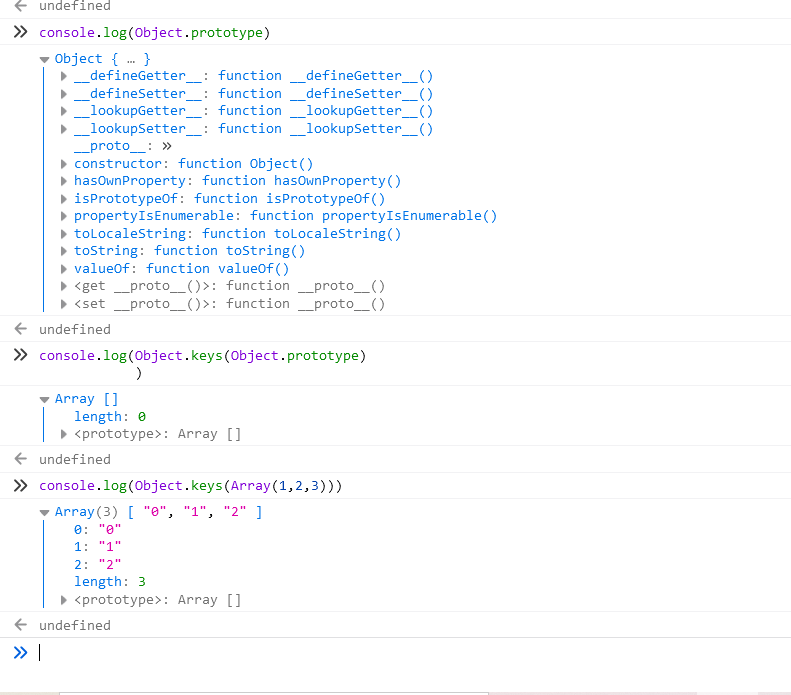Click 'function propertyIsEnumerable()' value
This screenshot has height=695, width=791.
click(x=373, y=216)
